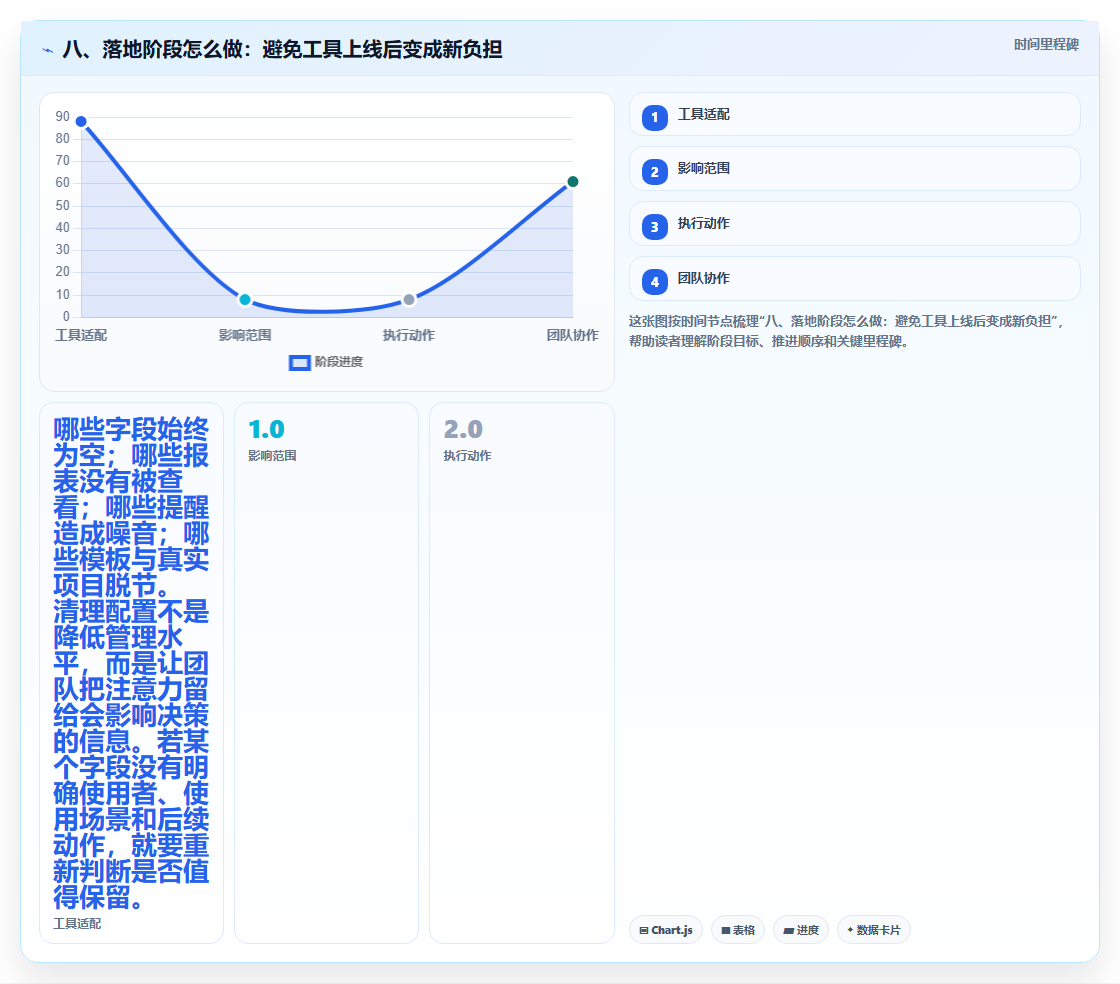The image size is (1120, 984).
Task: Click the 数据卡片 tag chip
Action: [874, 930]
